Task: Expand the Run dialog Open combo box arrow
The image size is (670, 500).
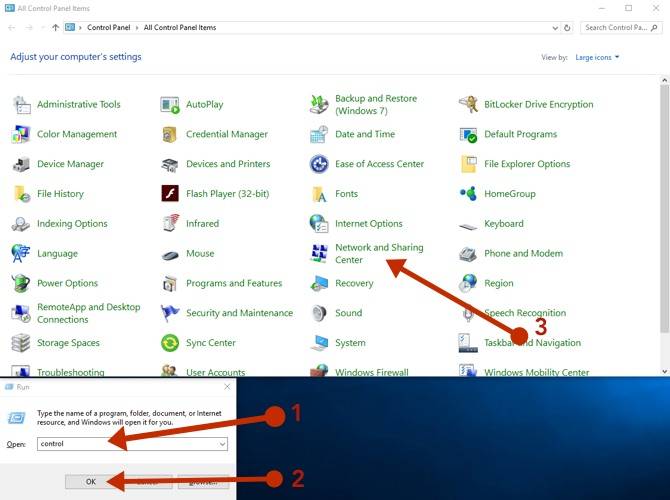Action: pyautogui.click(x=223, y=444)
